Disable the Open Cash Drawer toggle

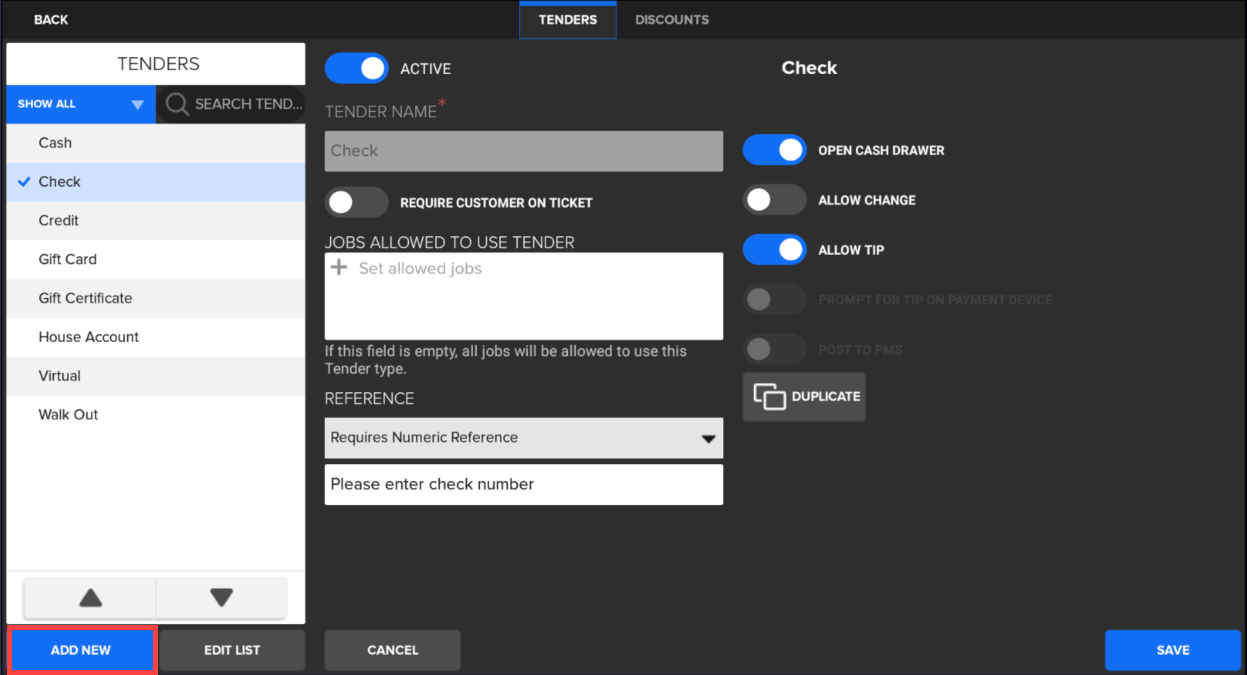coord(774,150)
